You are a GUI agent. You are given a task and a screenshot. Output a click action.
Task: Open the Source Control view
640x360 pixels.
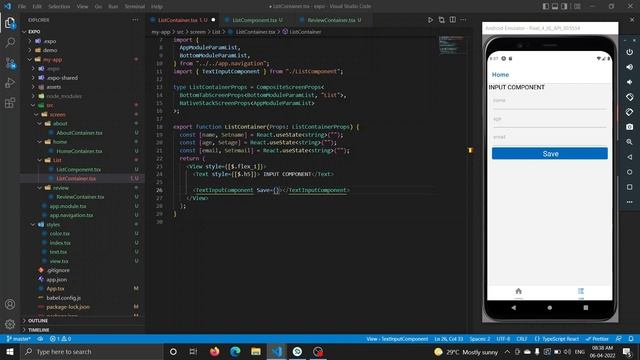point(10,63)
